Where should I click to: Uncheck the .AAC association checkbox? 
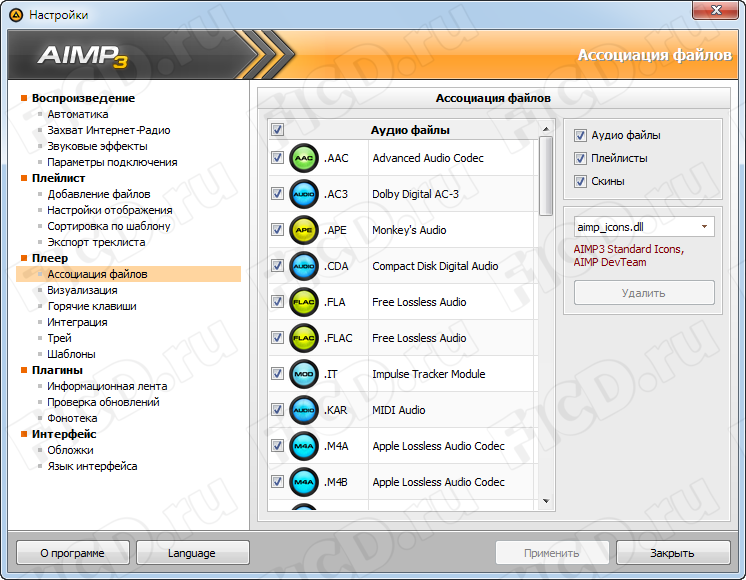[x=277, y=157]
